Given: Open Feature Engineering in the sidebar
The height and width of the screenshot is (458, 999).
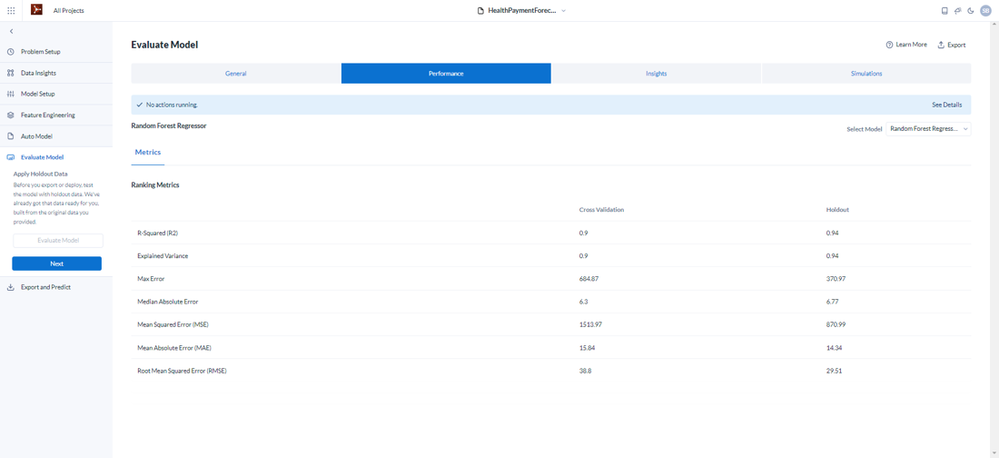Looking at the screenshot, I should pyautogui.click(x=48, y=115).
